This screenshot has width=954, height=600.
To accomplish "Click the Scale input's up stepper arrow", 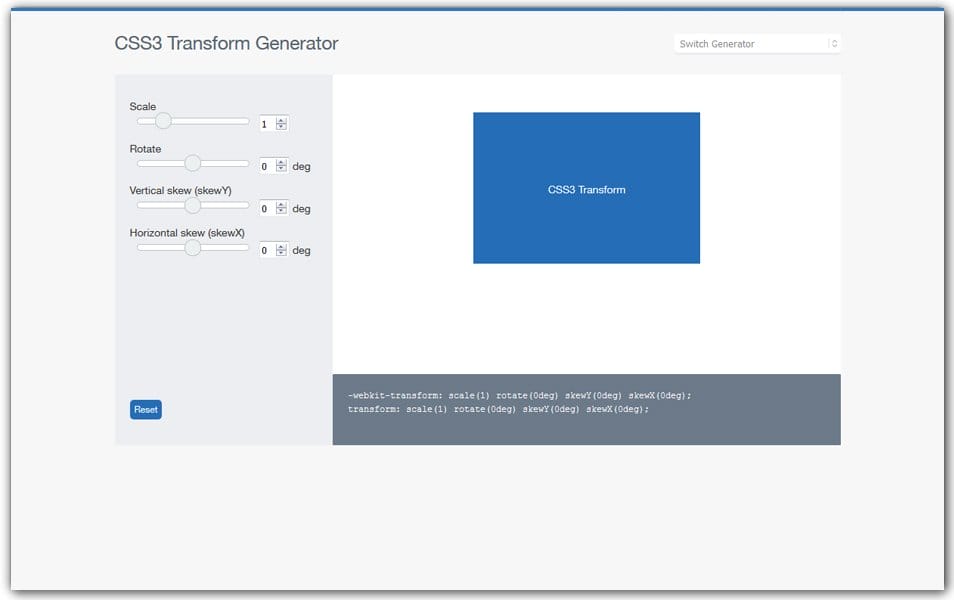I will pos(281,119).
